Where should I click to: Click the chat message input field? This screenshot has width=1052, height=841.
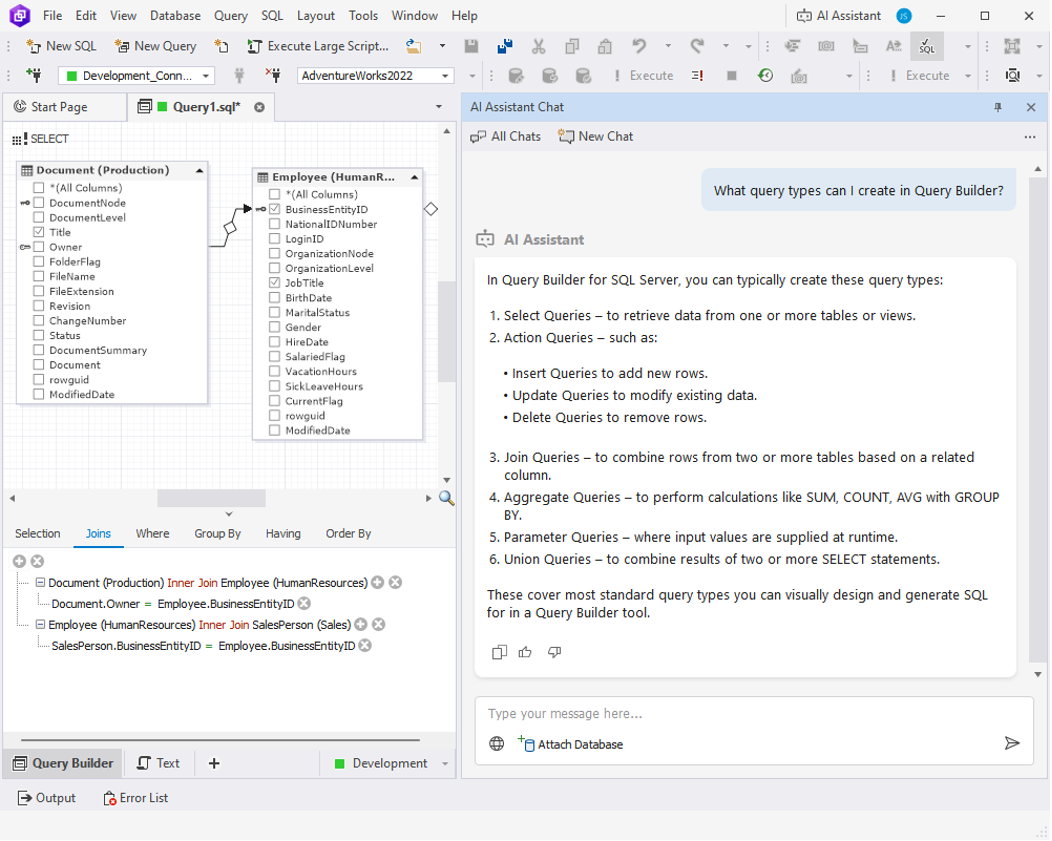(754, 714)
